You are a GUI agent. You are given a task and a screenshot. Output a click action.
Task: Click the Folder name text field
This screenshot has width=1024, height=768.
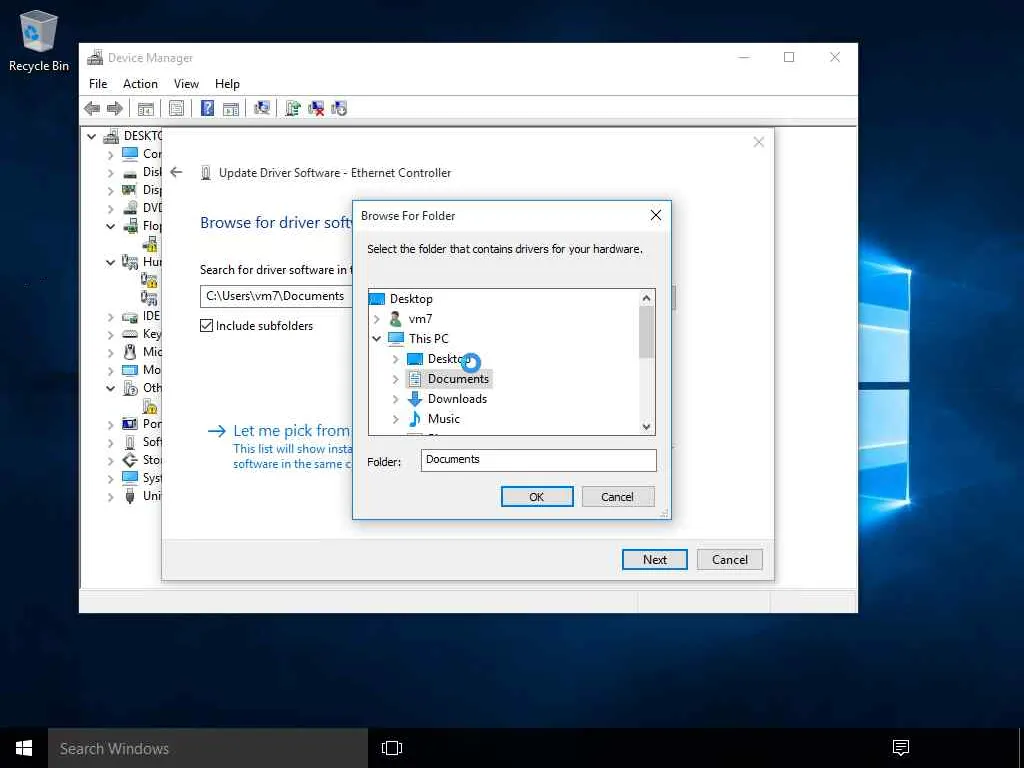point(538,460)
